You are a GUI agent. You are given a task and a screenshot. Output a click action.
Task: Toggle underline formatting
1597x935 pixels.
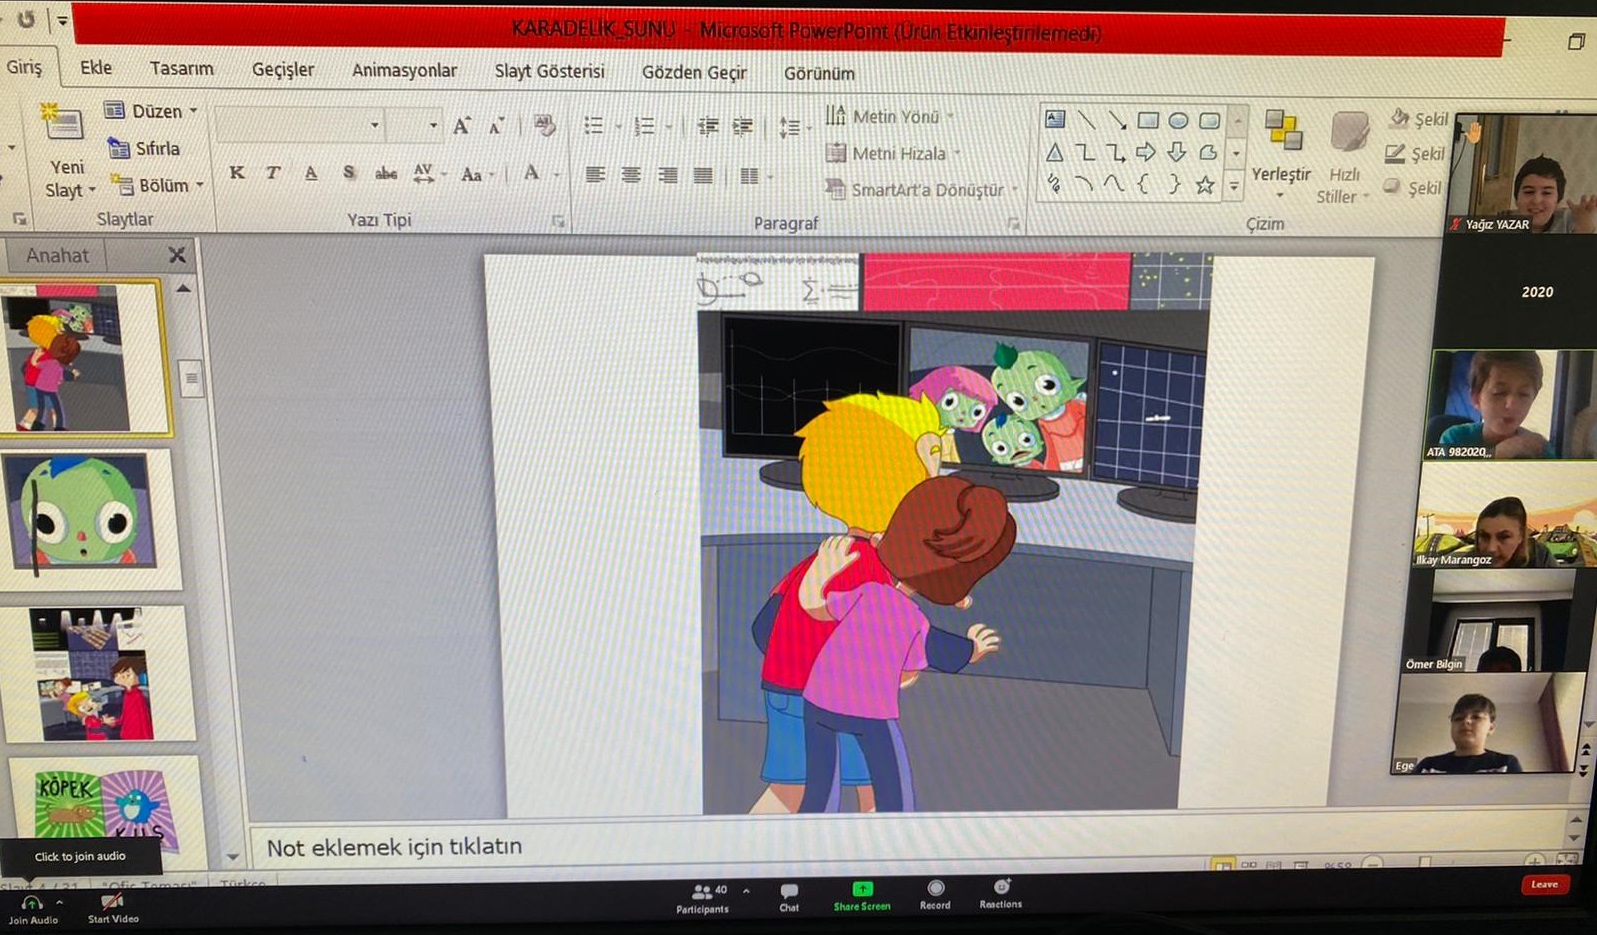pyautogui.click(x=311, y=174)
